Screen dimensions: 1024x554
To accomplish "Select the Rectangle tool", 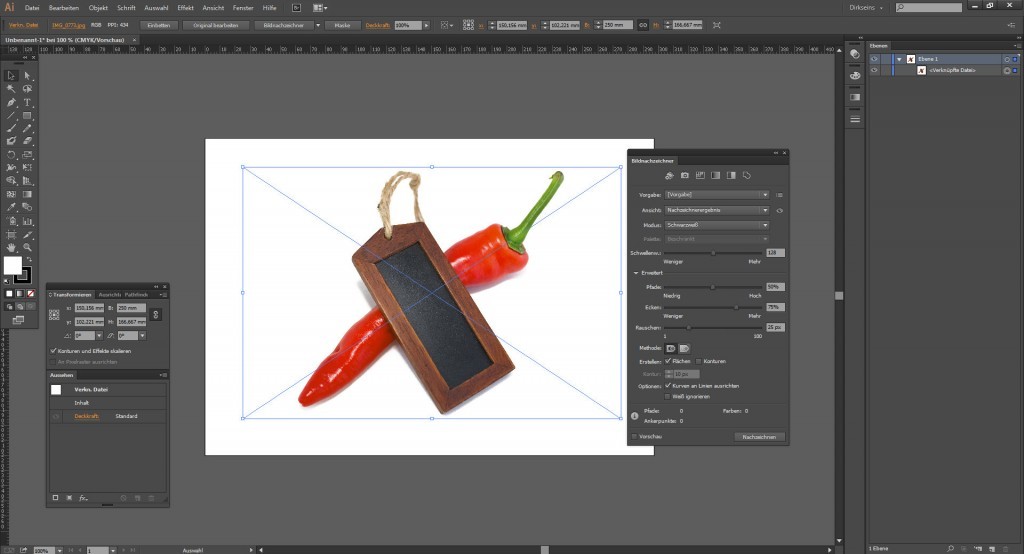I will point(27,116).
